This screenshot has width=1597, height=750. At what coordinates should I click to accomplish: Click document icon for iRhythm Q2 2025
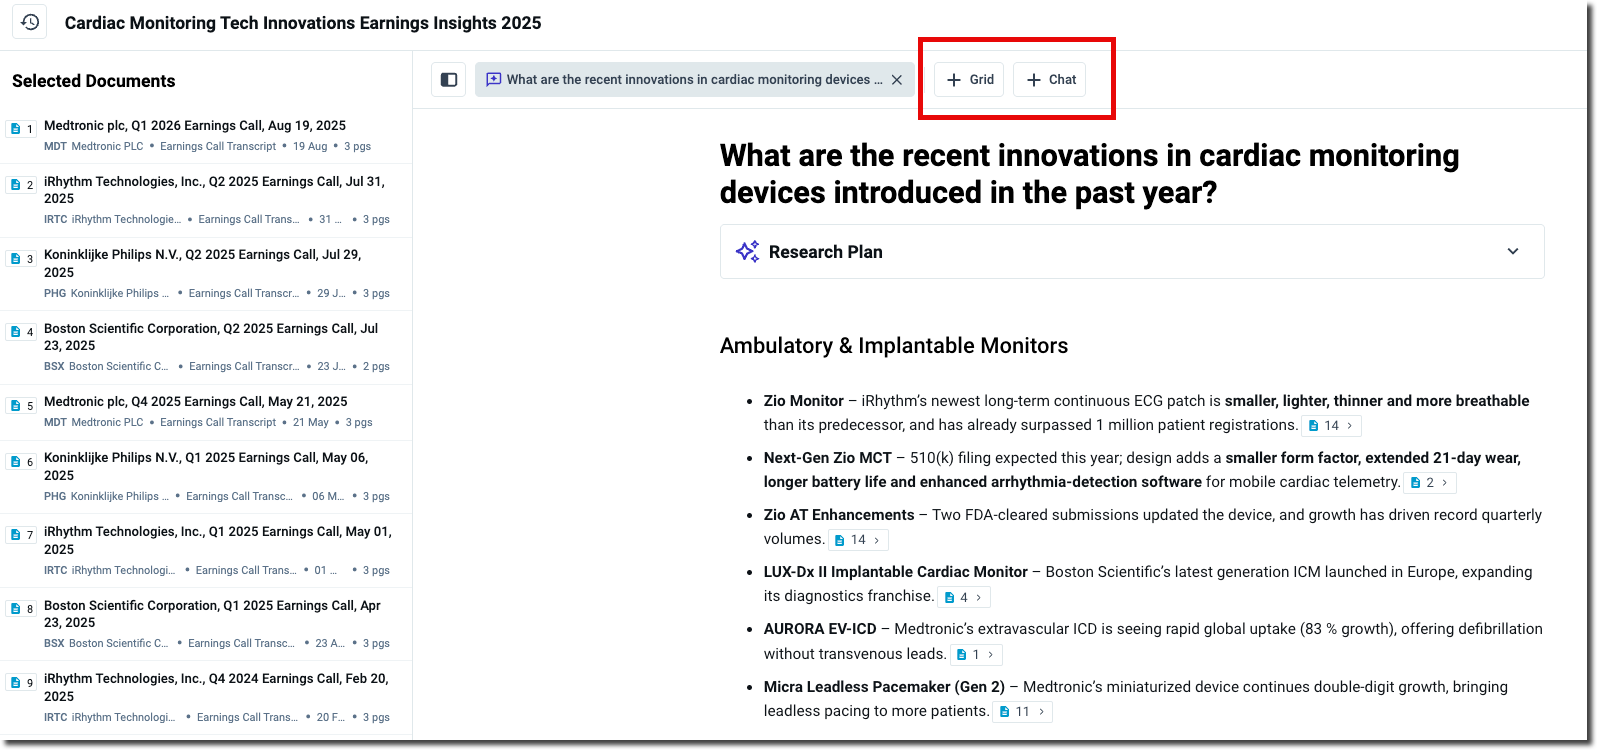point(16,184)
